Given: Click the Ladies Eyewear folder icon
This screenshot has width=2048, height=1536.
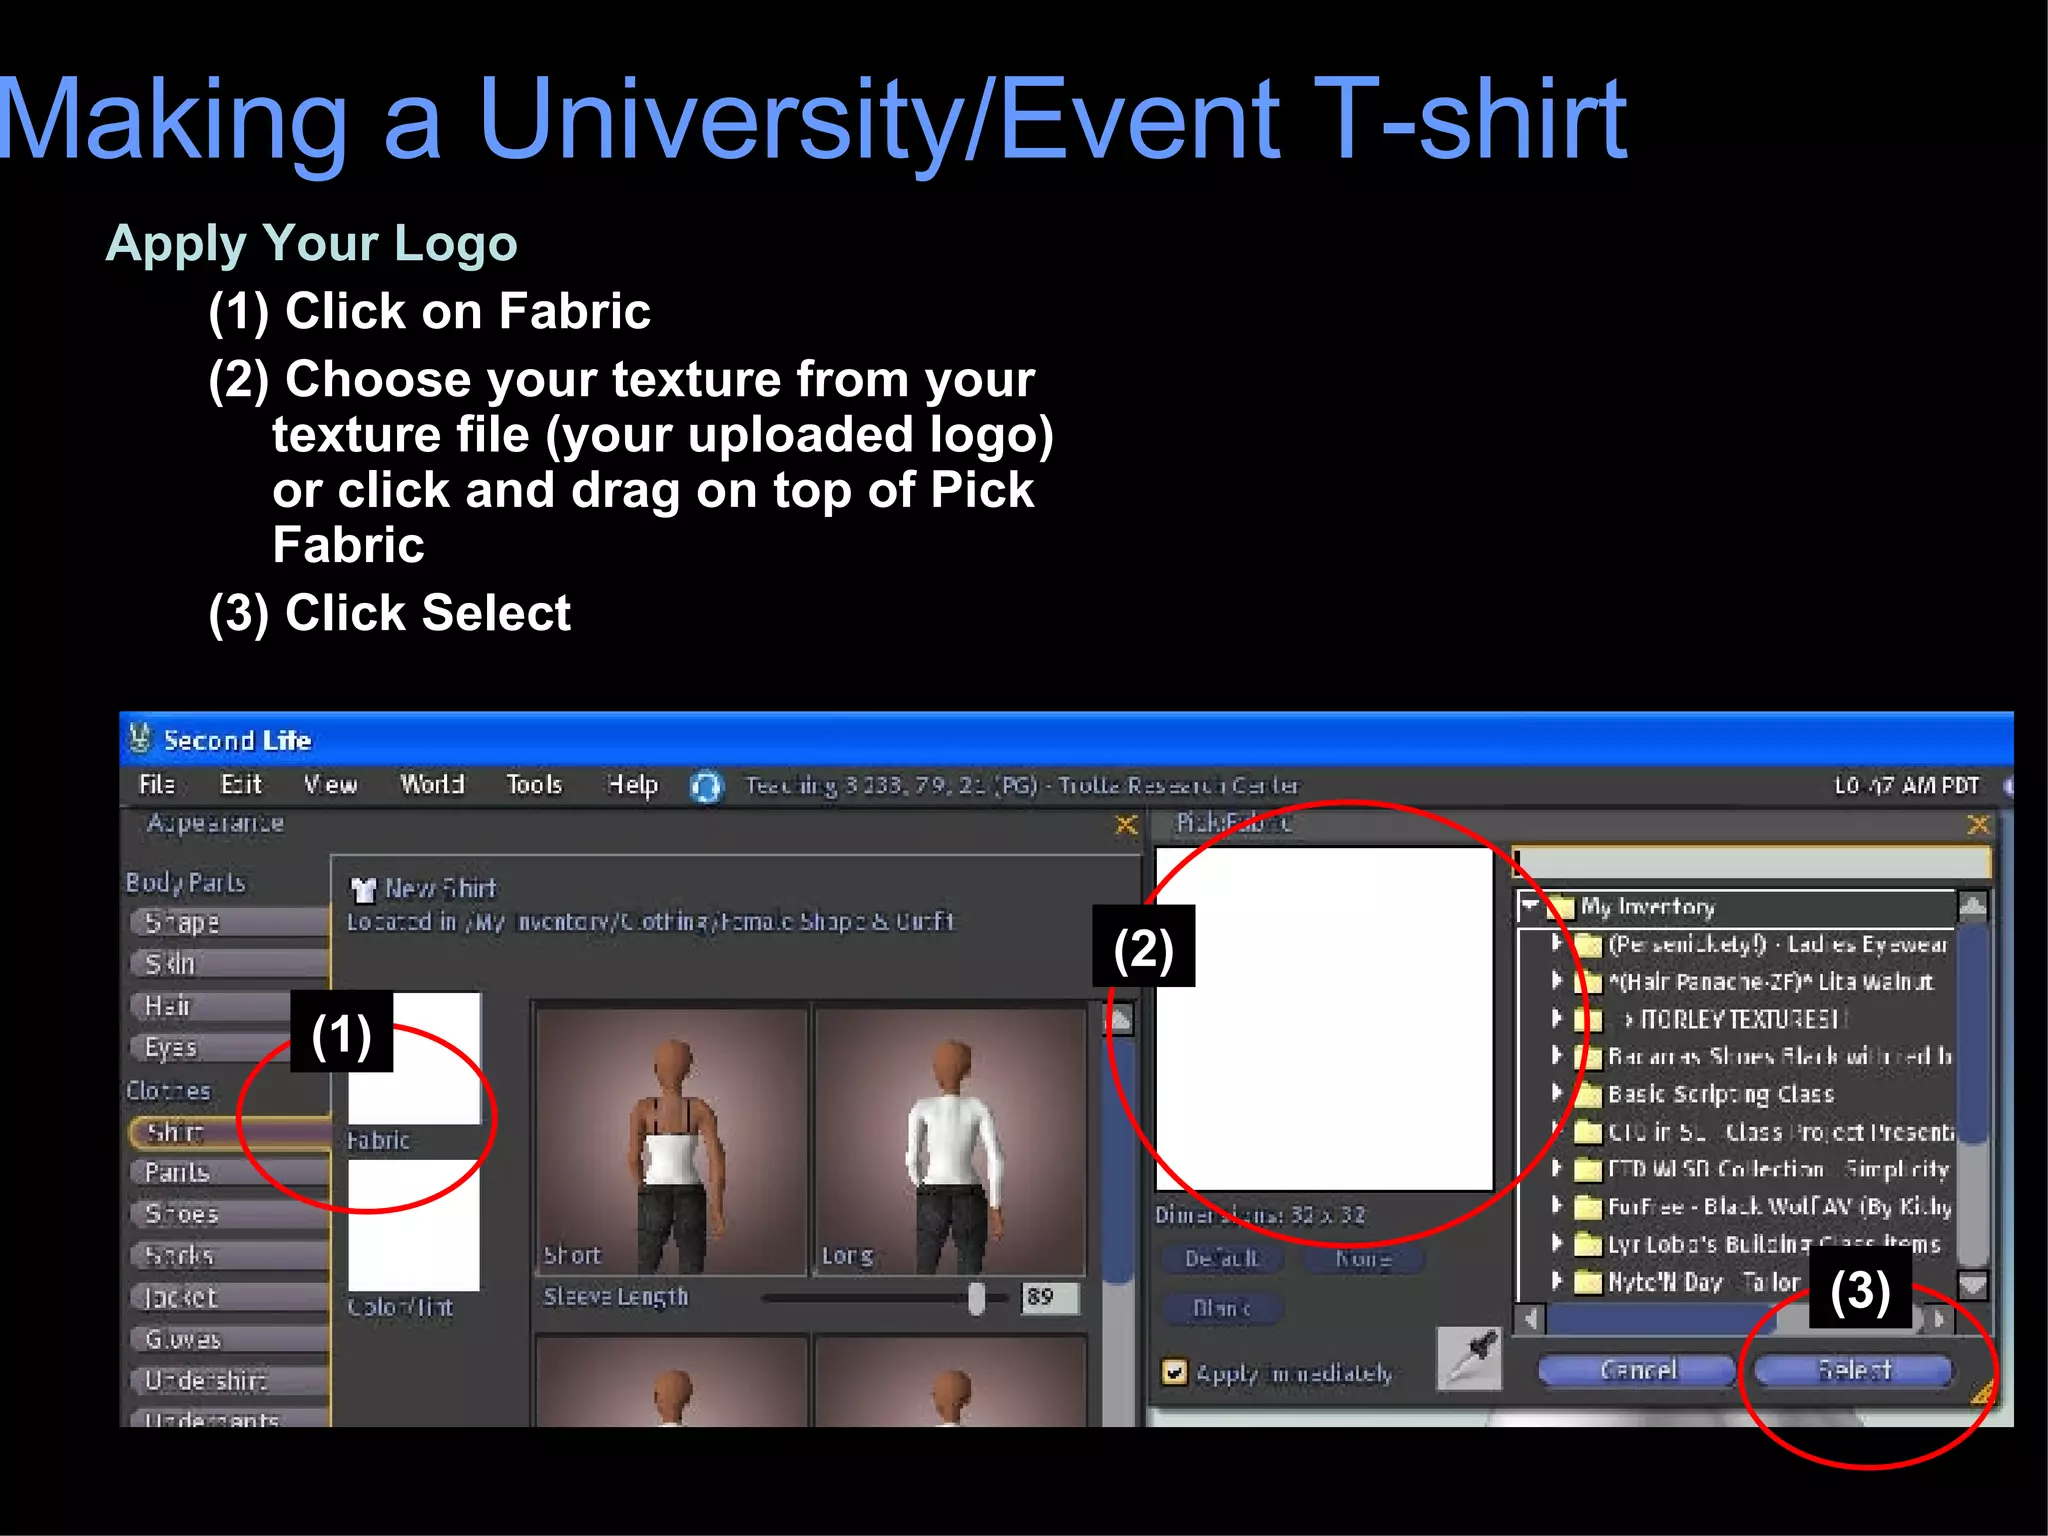Looking at the screenshot, I should pyautogui.click(x=1588, y=945).
